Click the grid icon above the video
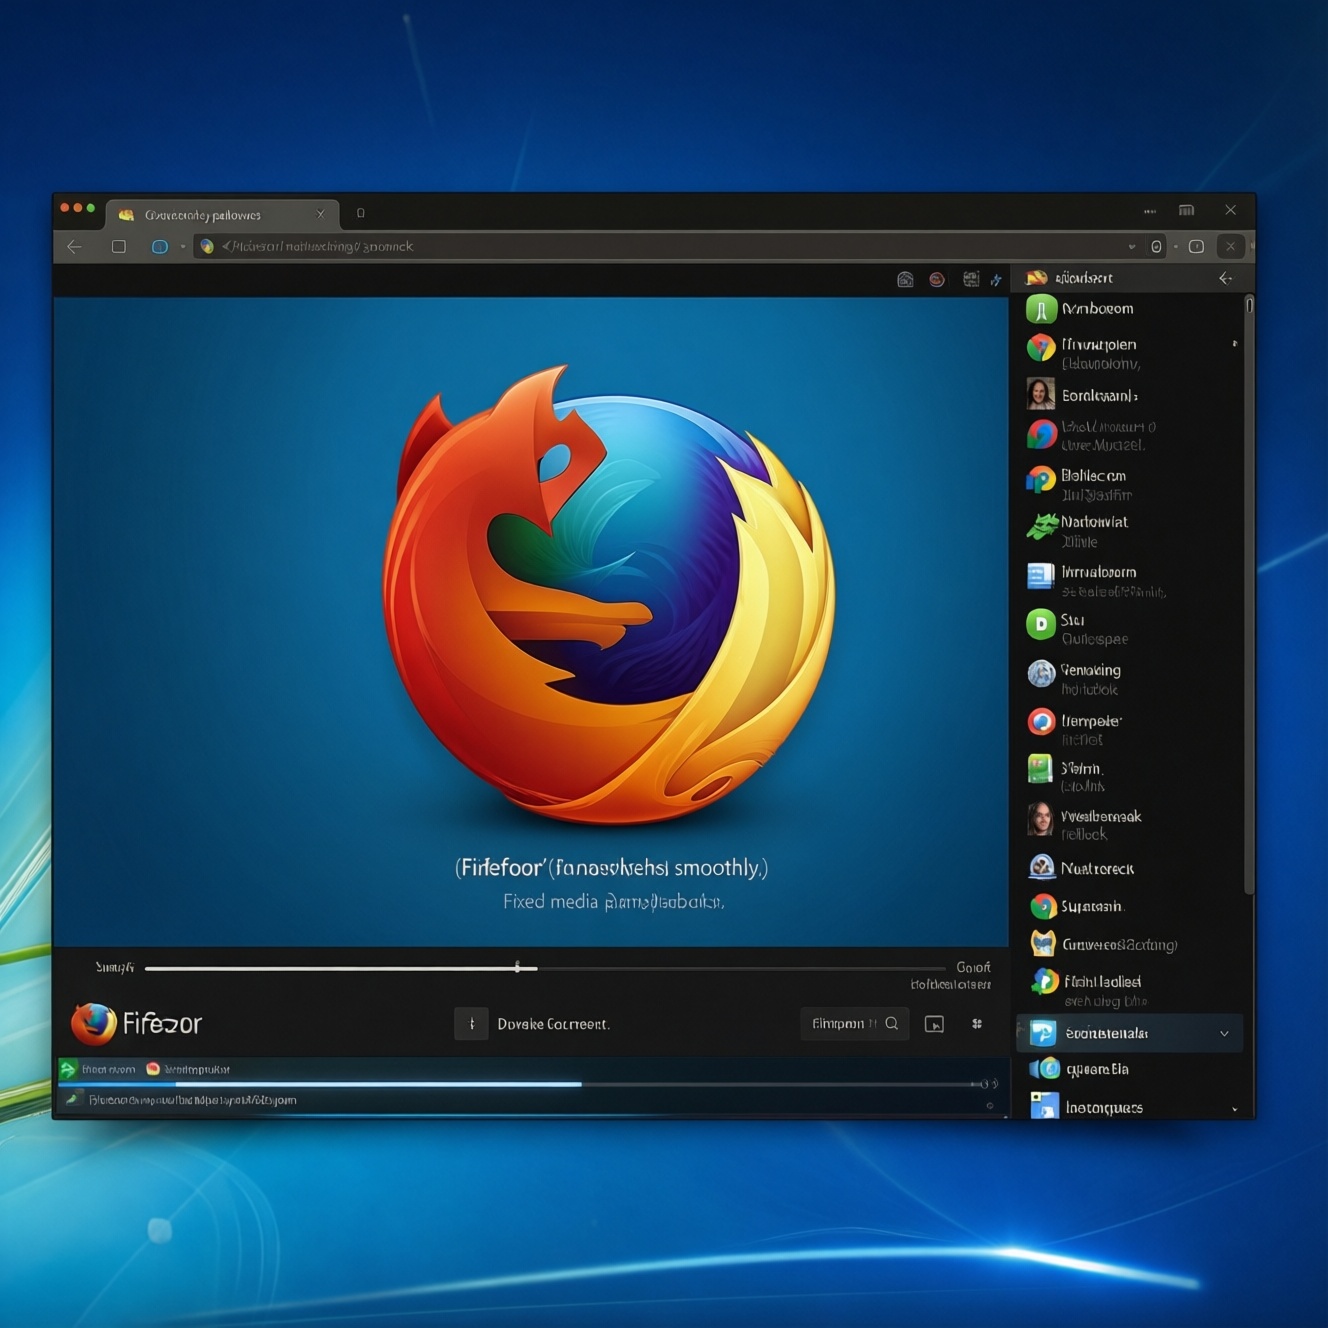Screen dimensions: 1328x1328 coord(971,279)
